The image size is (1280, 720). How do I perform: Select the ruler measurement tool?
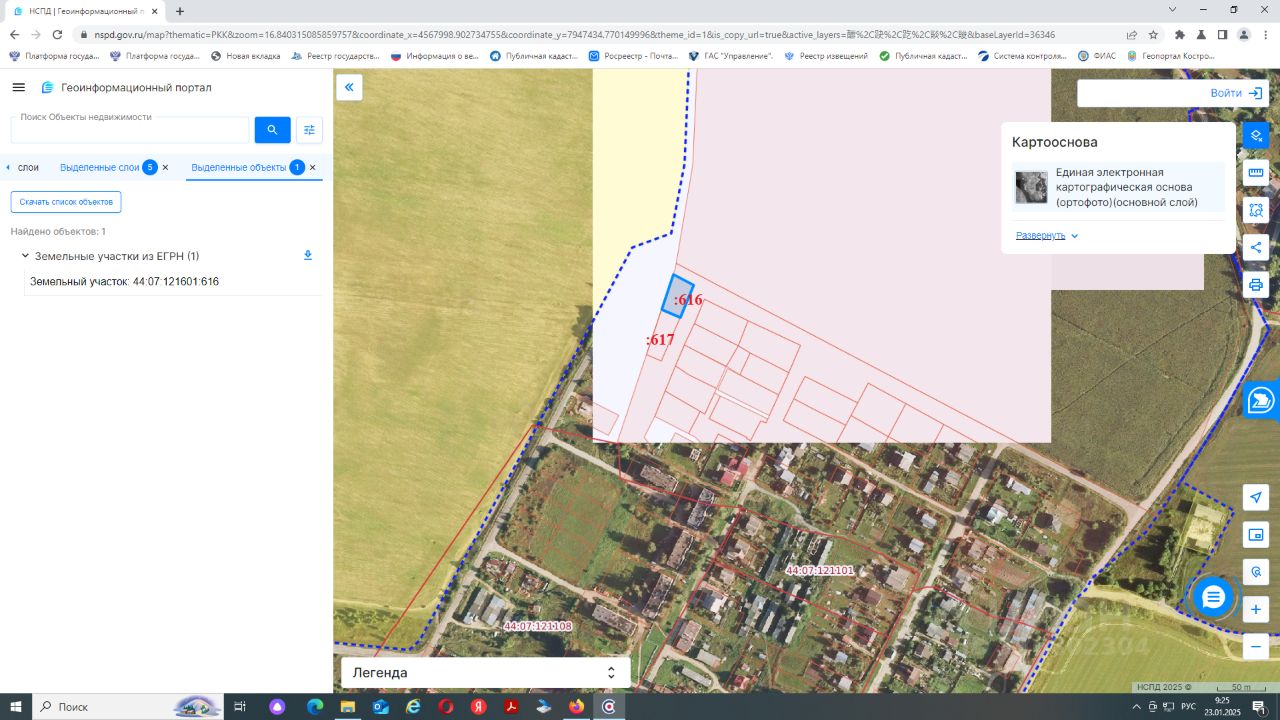(x=1256, y=172)
